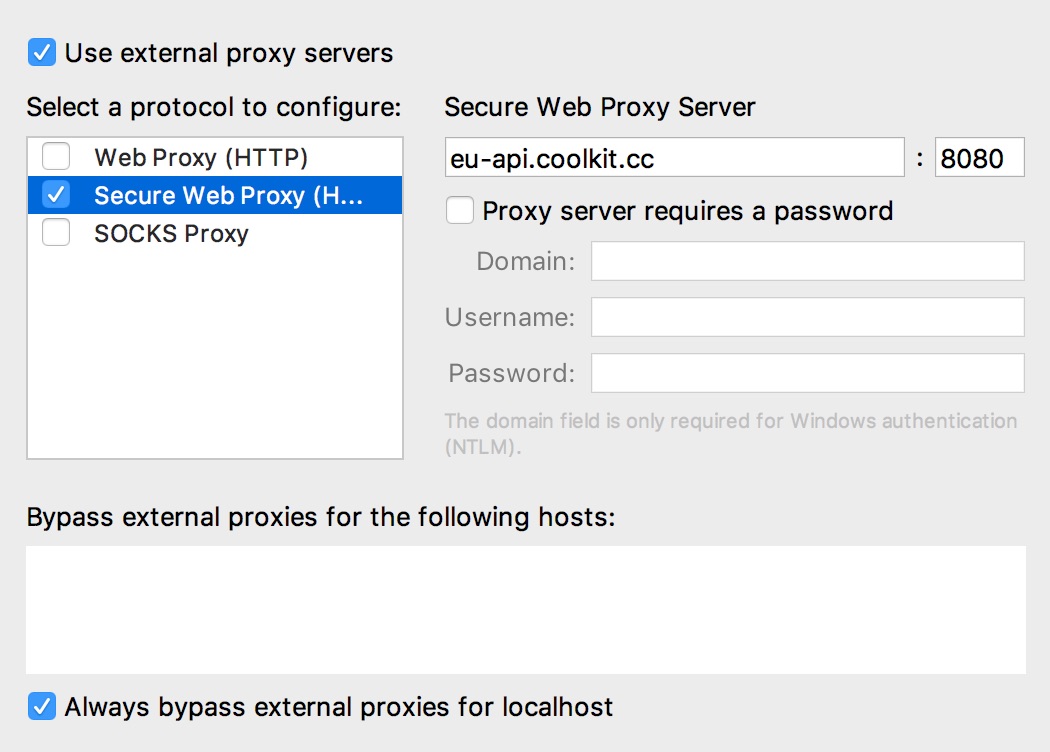Tick Proxy server requires a password

pyautogui.click(x=460, y=211)
